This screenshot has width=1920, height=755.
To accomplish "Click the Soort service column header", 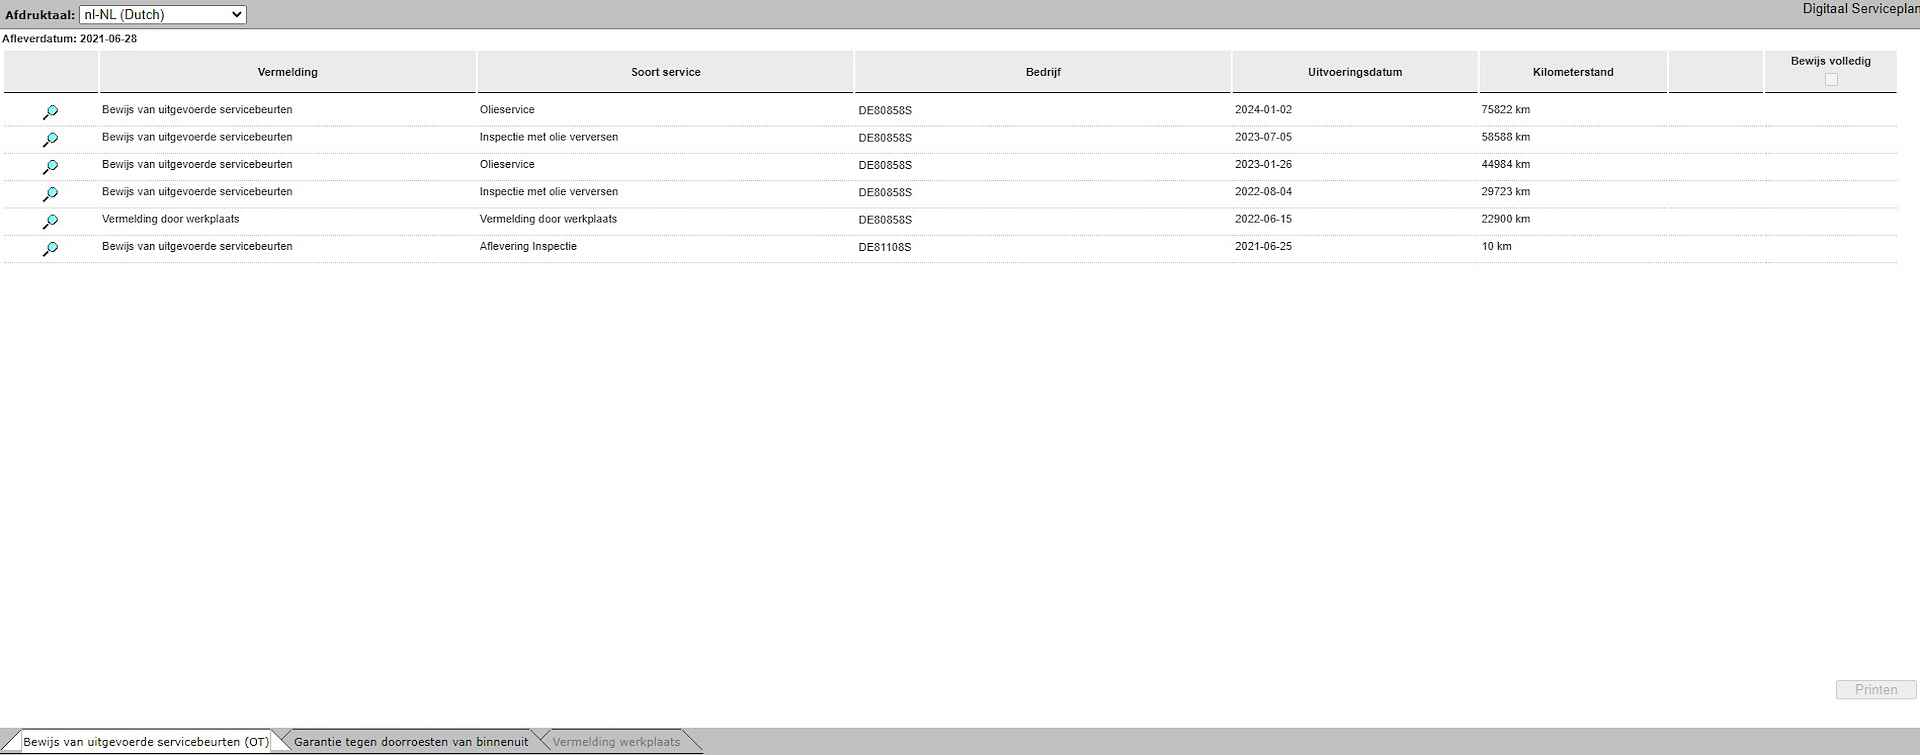I will click(666, 72).
